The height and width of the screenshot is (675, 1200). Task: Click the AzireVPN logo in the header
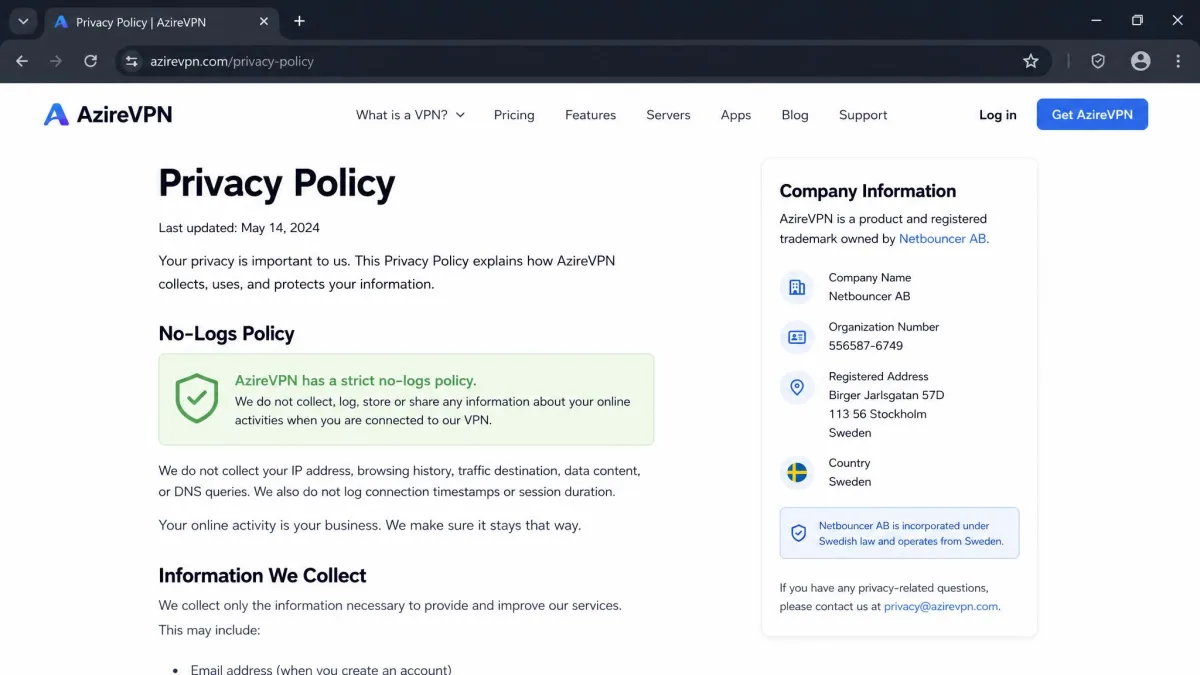pyautogui.click(x=108, y=115)
